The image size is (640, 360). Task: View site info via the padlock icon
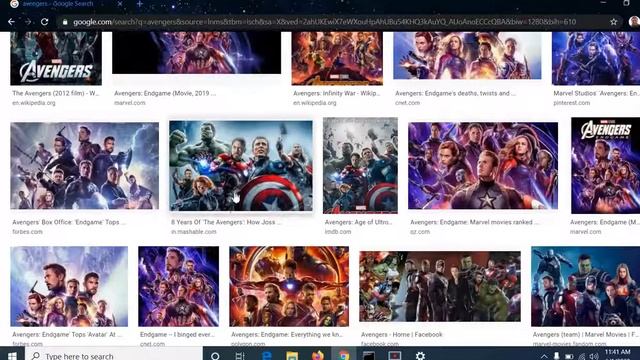coord(65,22)
